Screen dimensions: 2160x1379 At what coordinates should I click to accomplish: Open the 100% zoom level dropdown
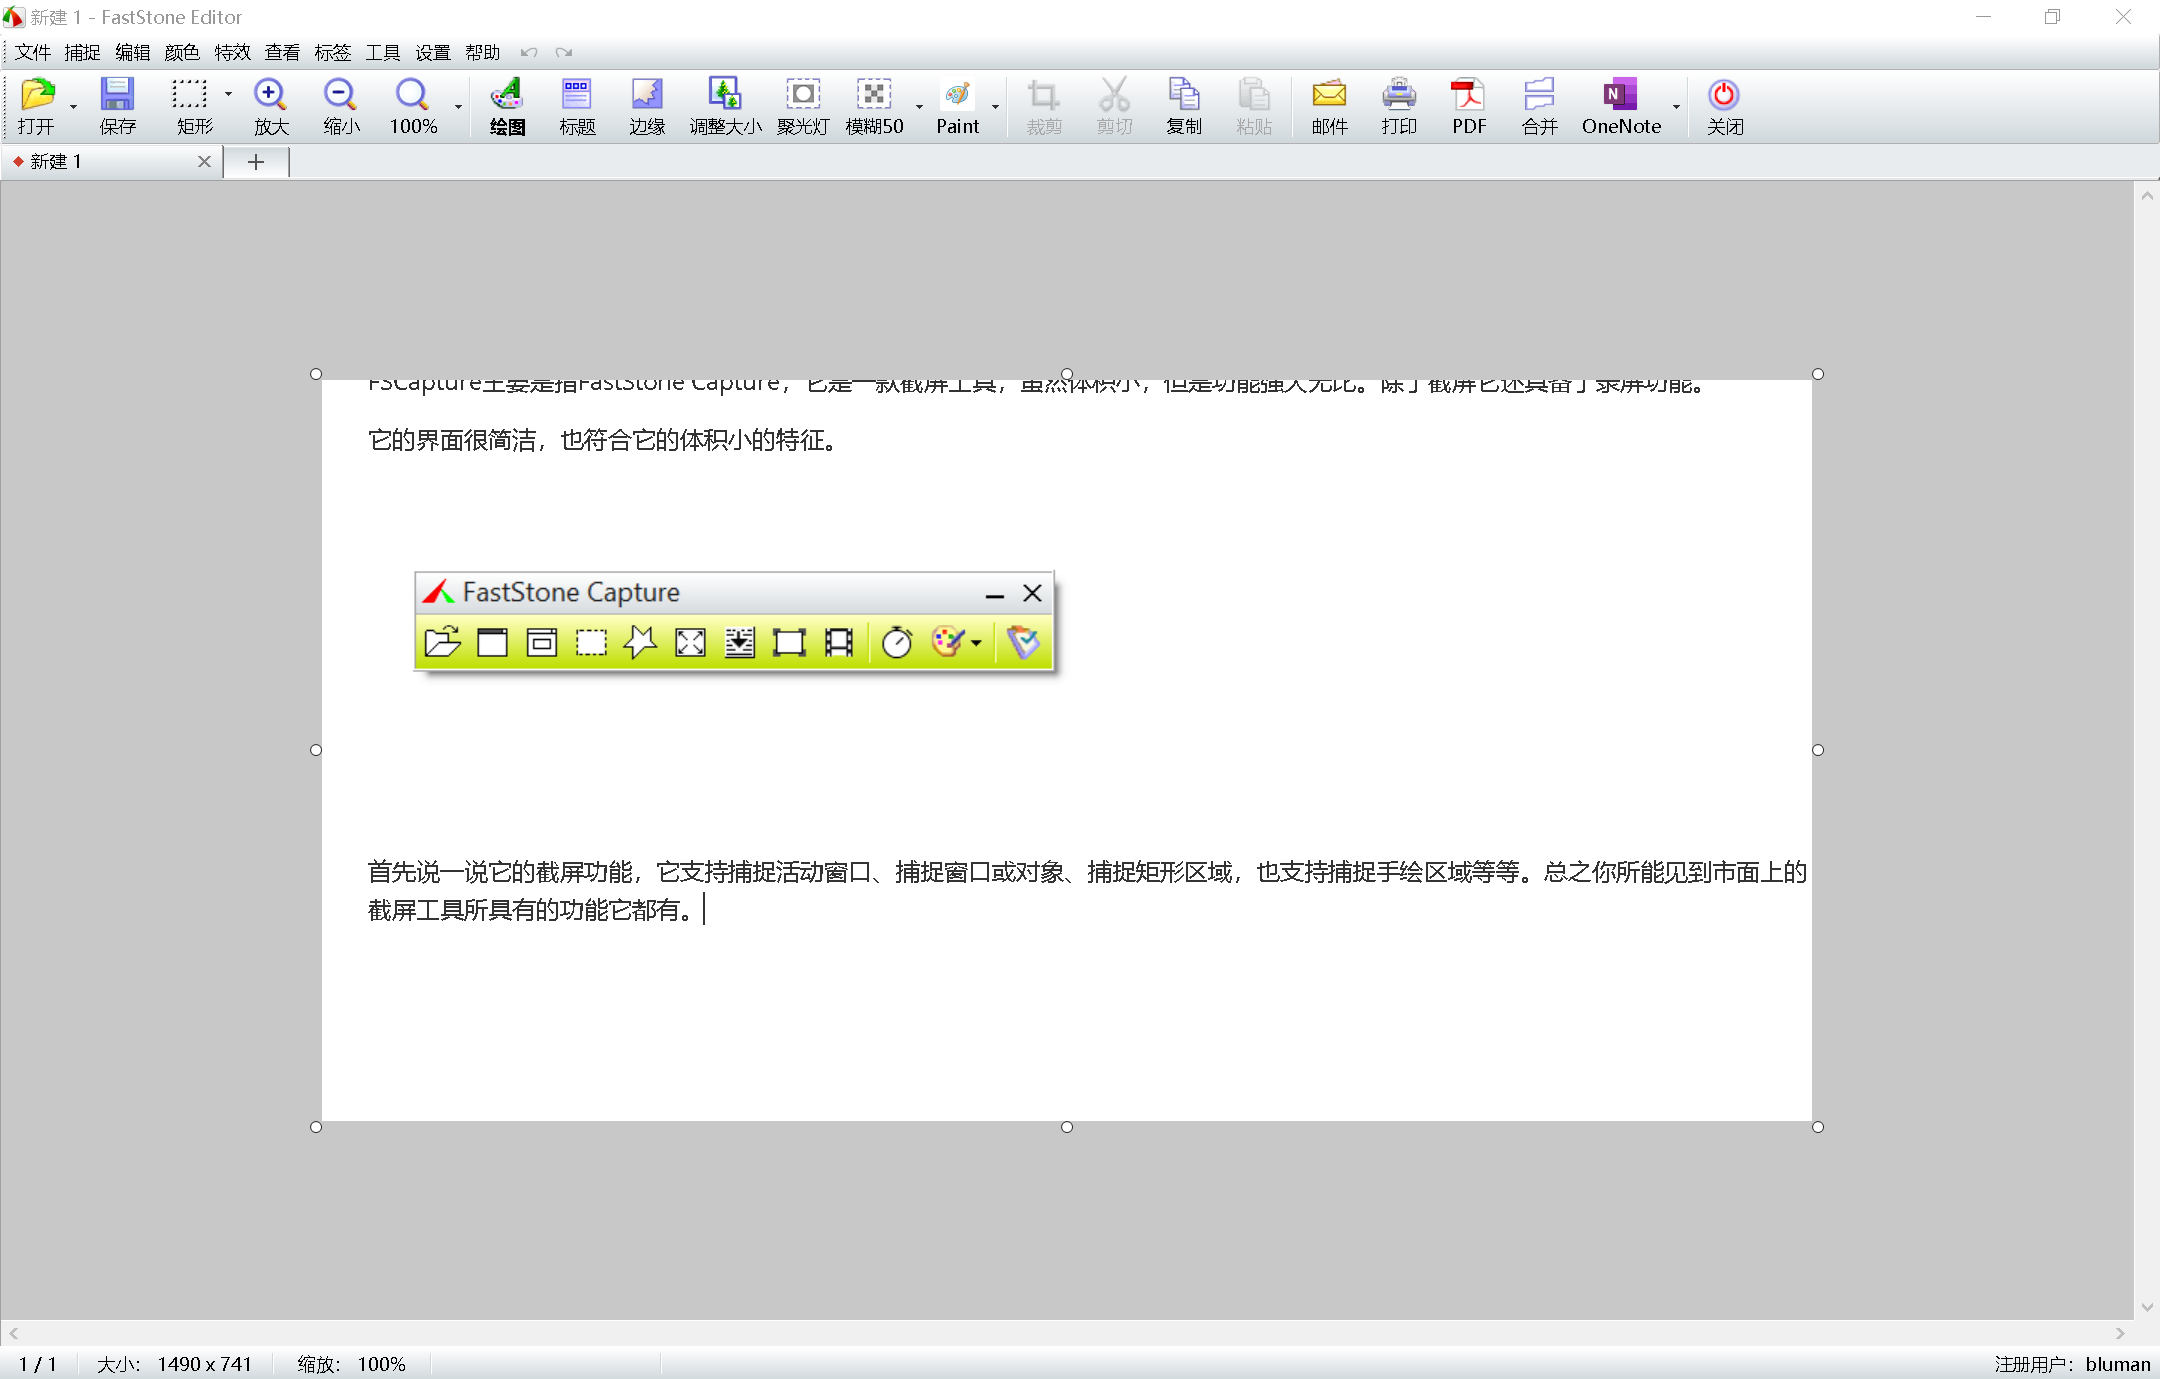[459, 107]
